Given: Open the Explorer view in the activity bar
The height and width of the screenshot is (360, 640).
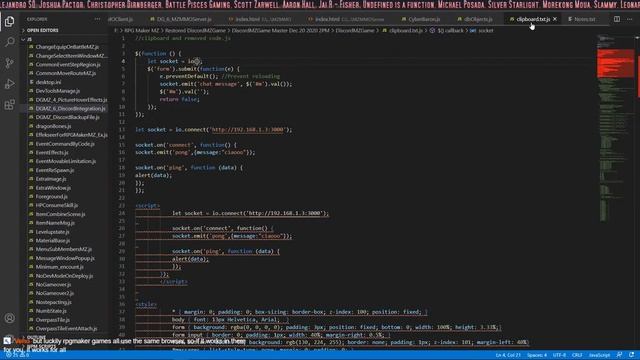Looking at the screenshot, I should (9, 21).
